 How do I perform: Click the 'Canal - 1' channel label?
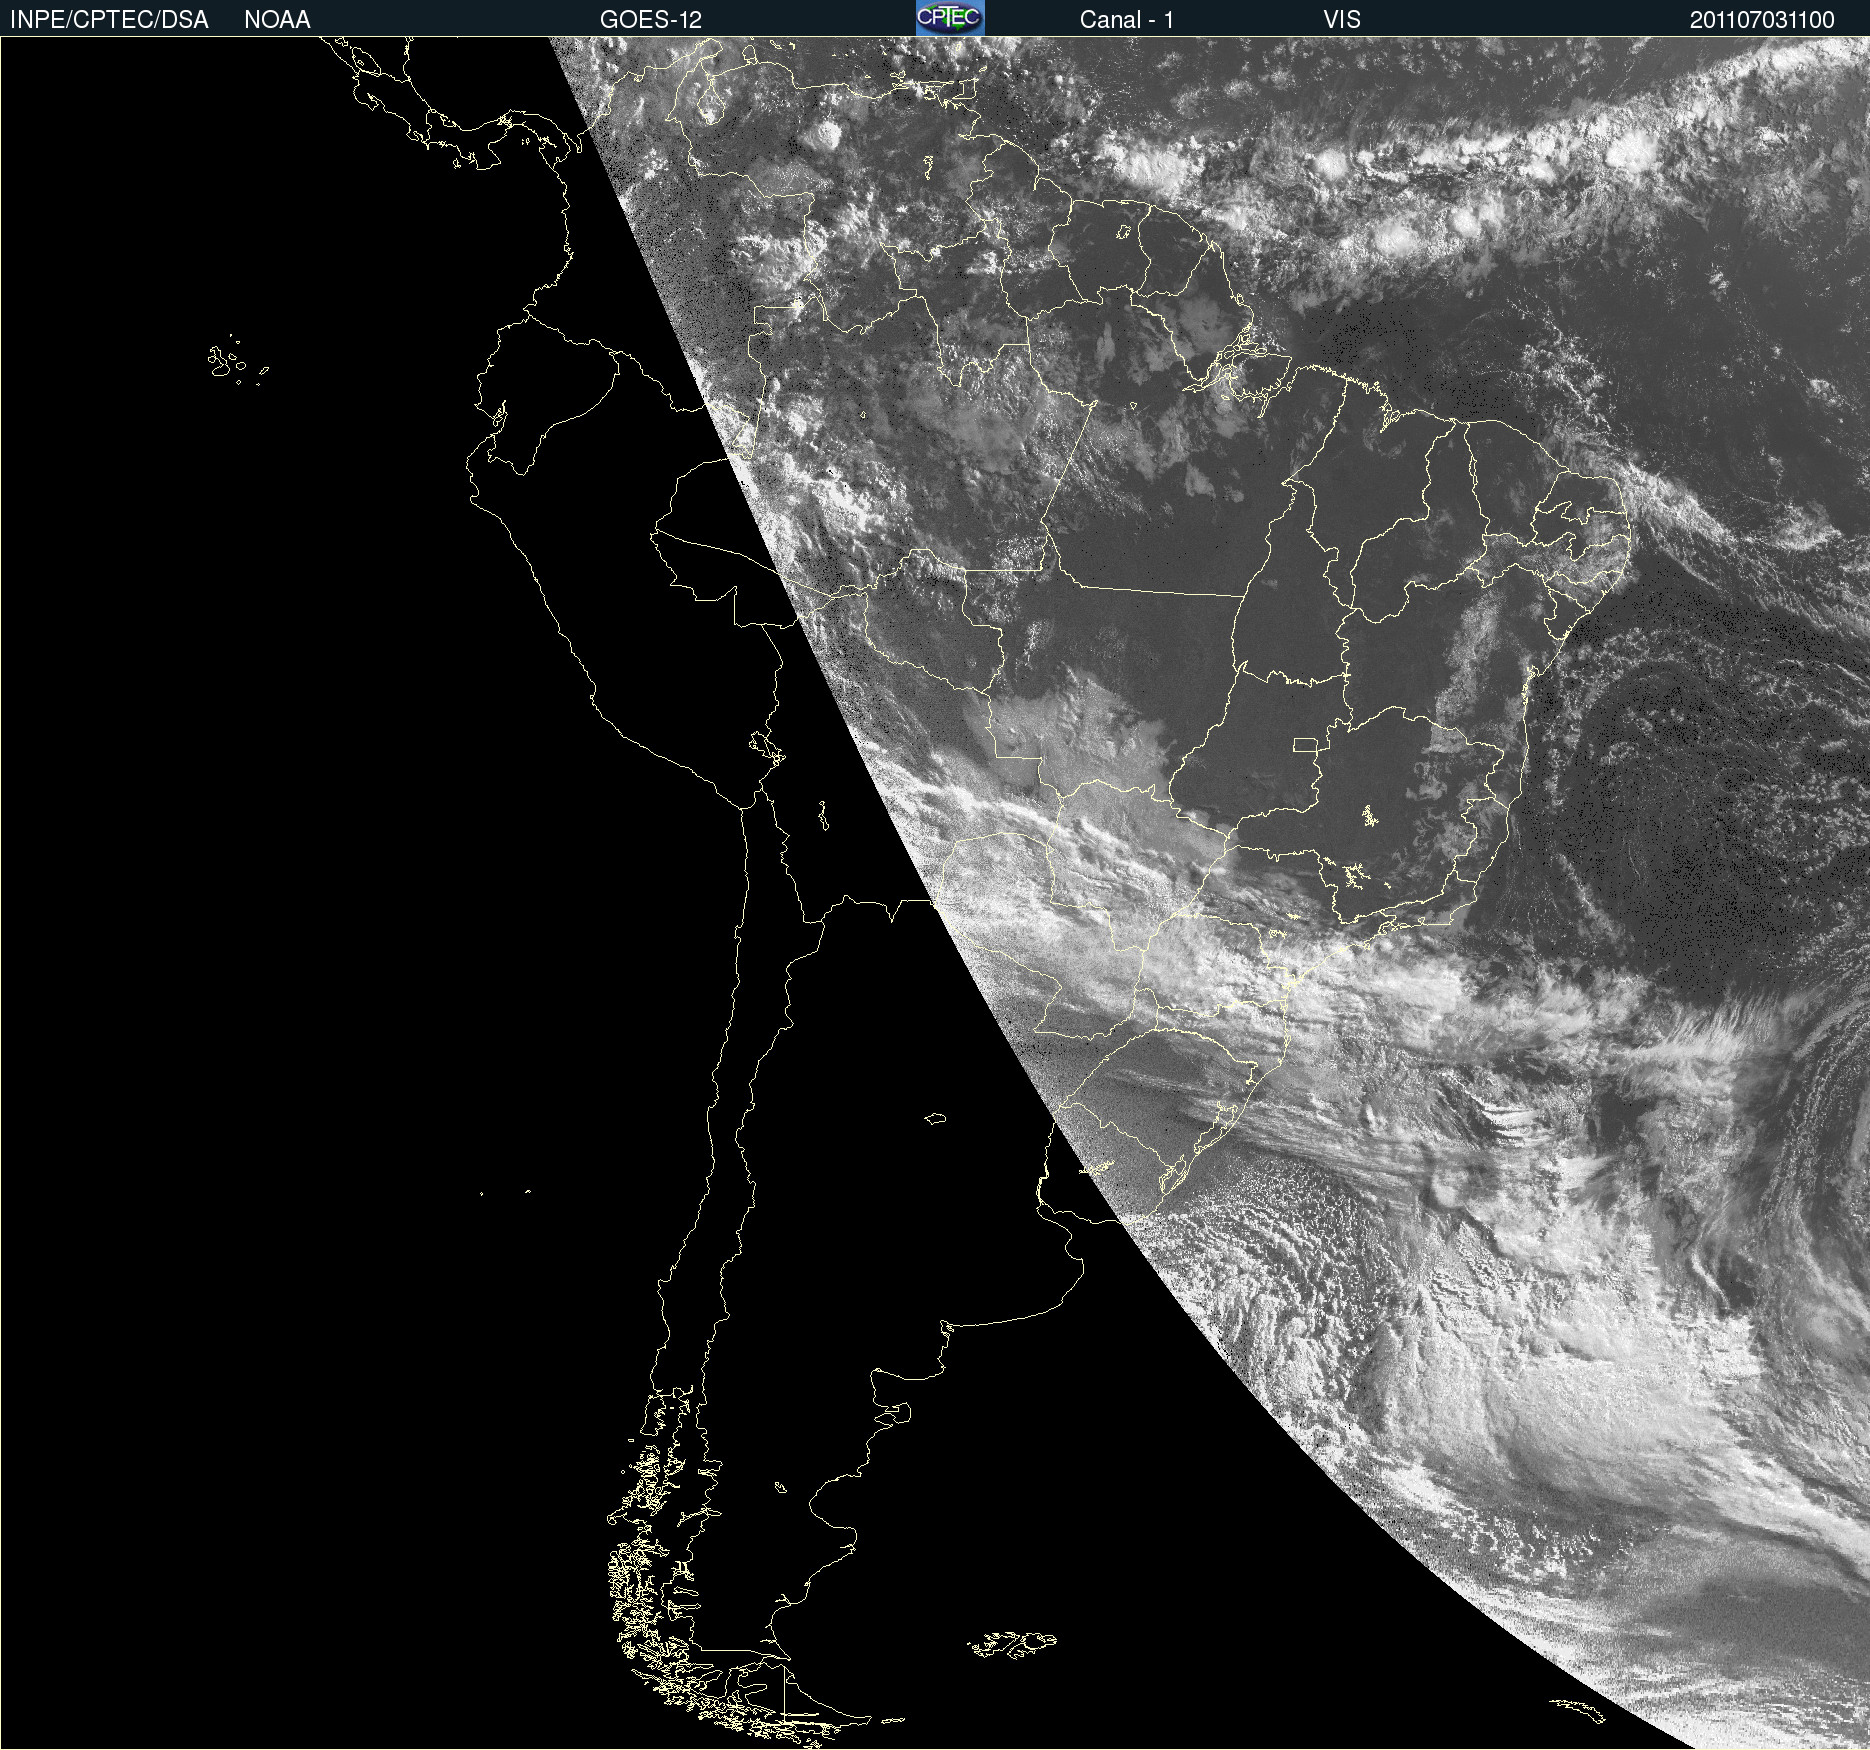coord(1127,20)
